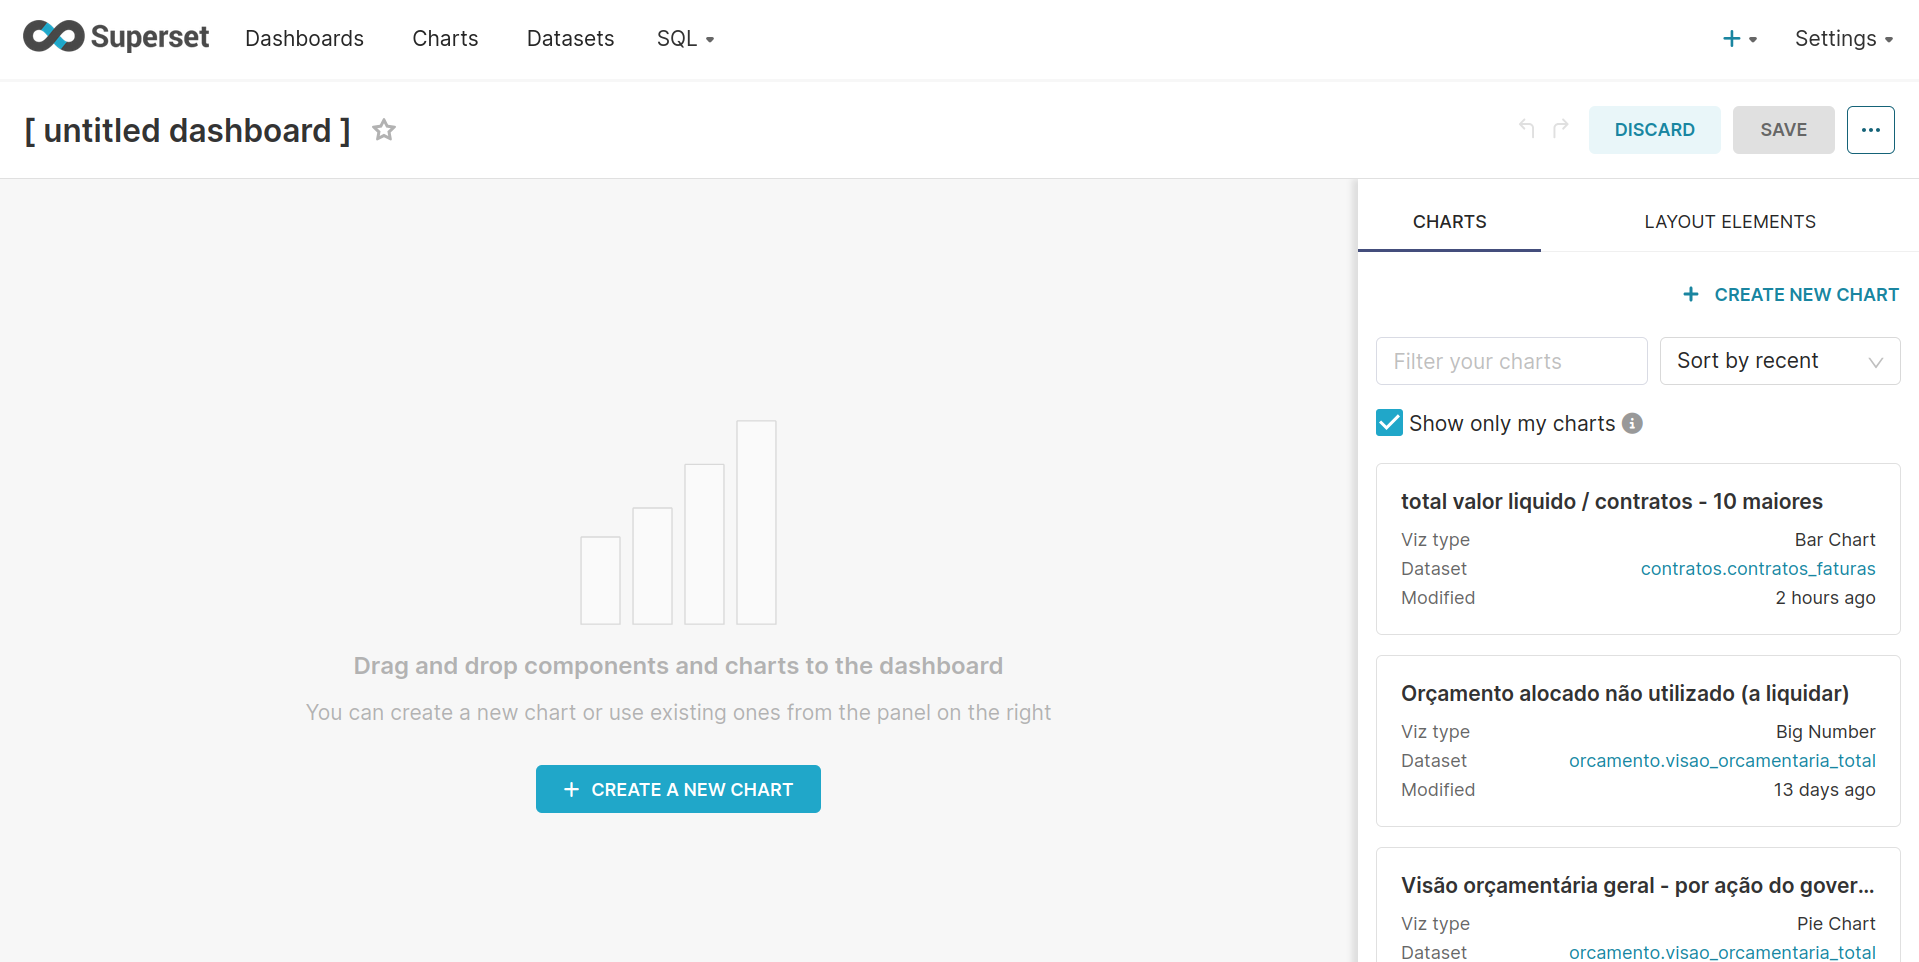Switch to the Layout Elements tab
1919x962 pixels.
(x=1729, y=222)
